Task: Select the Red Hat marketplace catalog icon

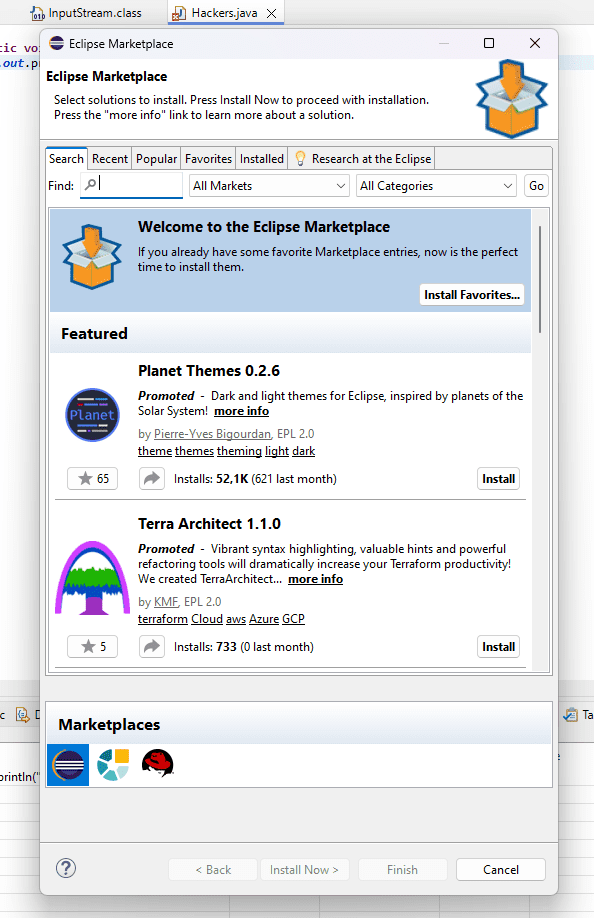Action: pos(157,763)
